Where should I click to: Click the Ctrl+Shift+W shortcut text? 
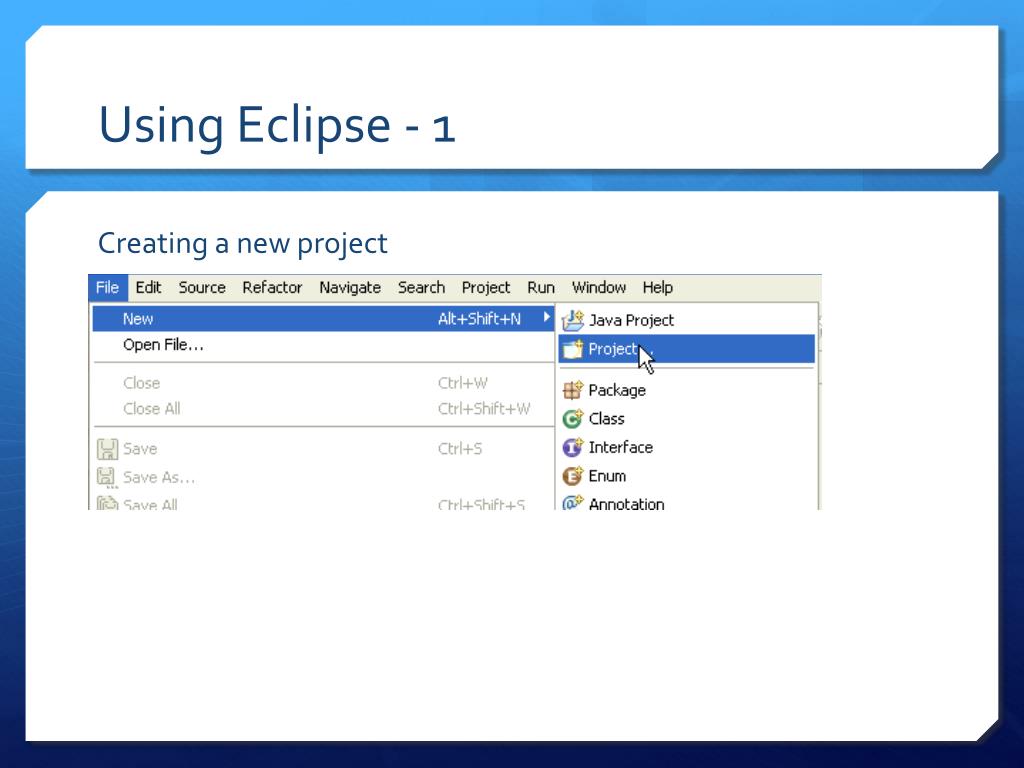tap(484, 408)
